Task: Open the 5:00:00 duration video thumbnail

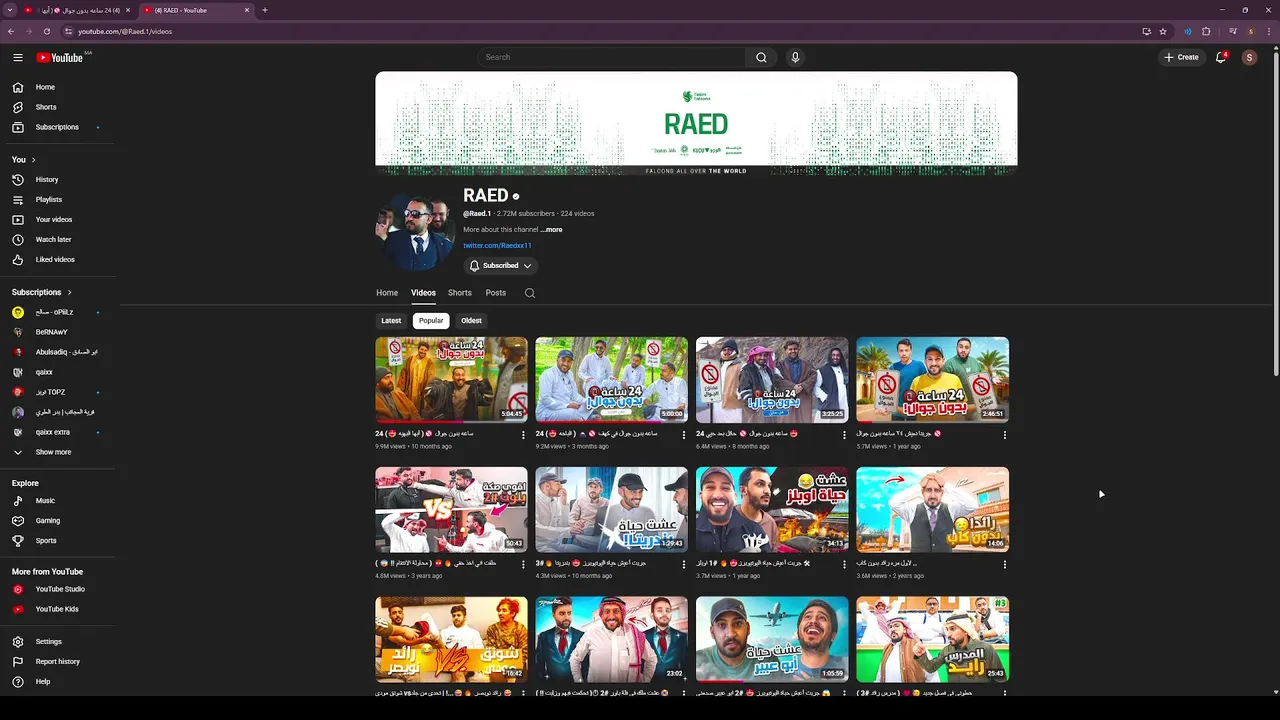Action: (611, 380)
